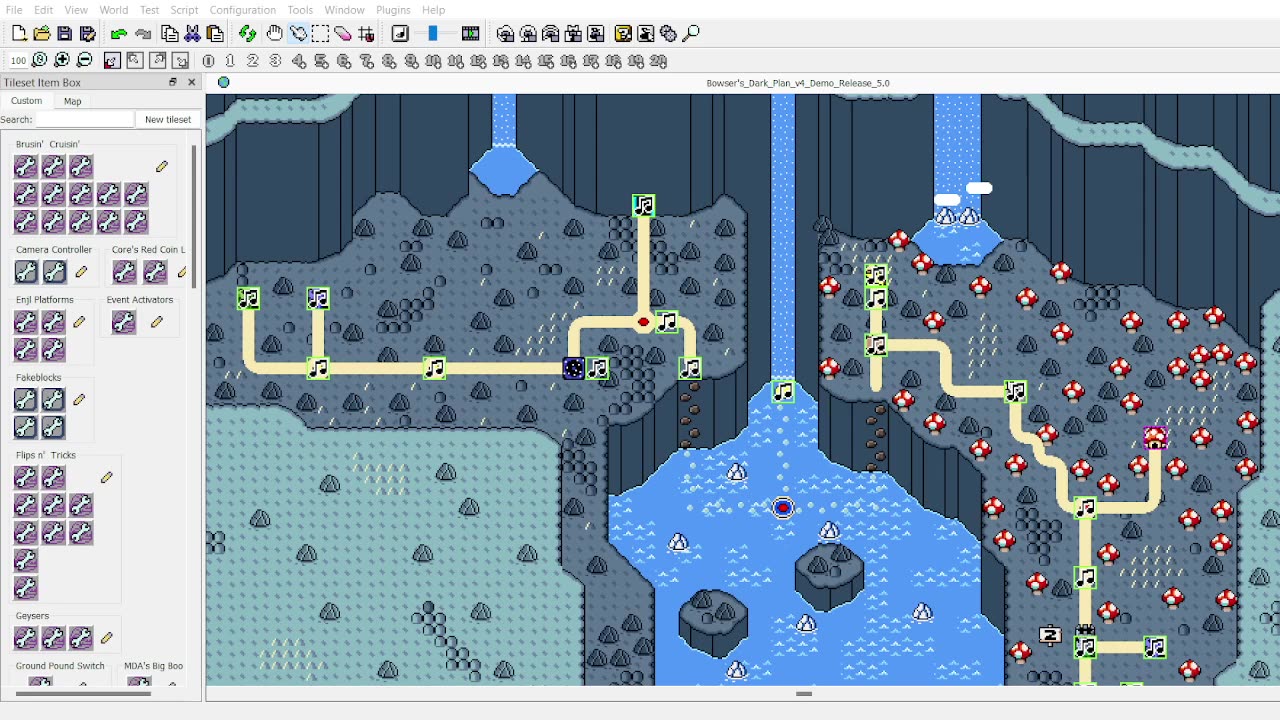Click the gears settings icon in the toolbar

point(668,34)
